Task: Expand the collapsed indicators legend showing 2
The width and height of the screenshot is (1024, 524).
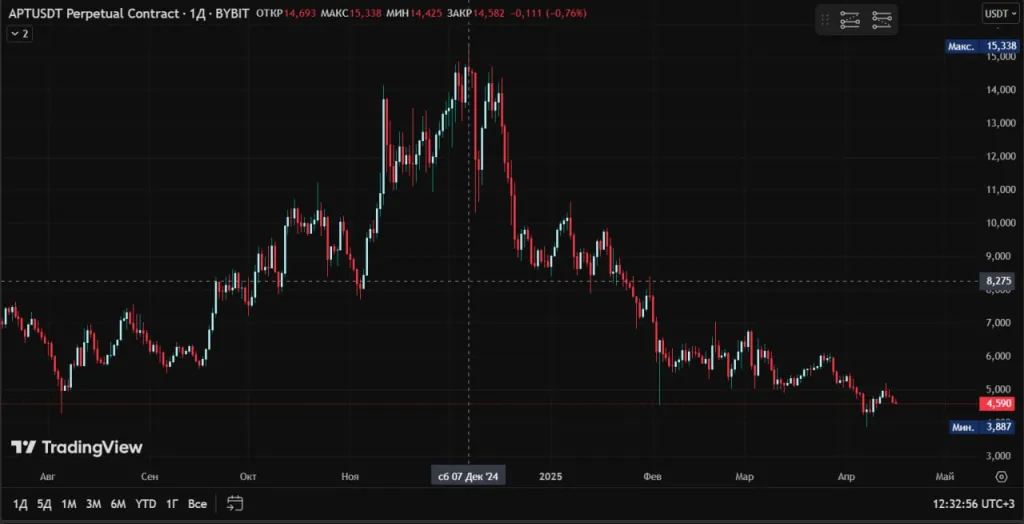Action: pos(19,34)
